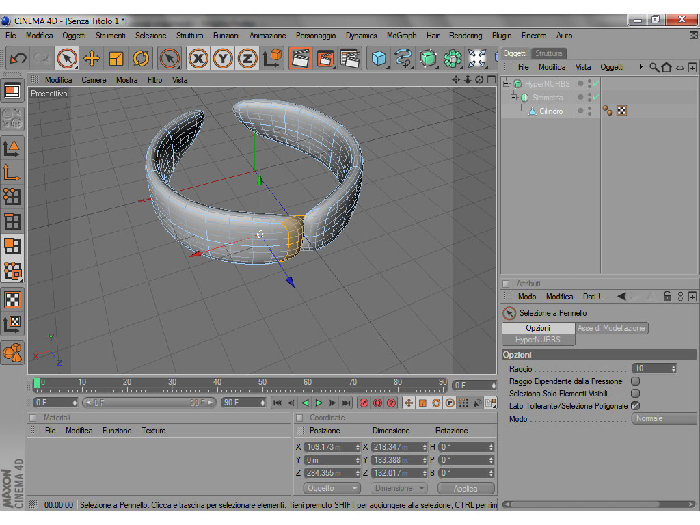Click the attributes panel lock icon
The height and width of the screenshot is (525, 700).
(x=667, y=296)
